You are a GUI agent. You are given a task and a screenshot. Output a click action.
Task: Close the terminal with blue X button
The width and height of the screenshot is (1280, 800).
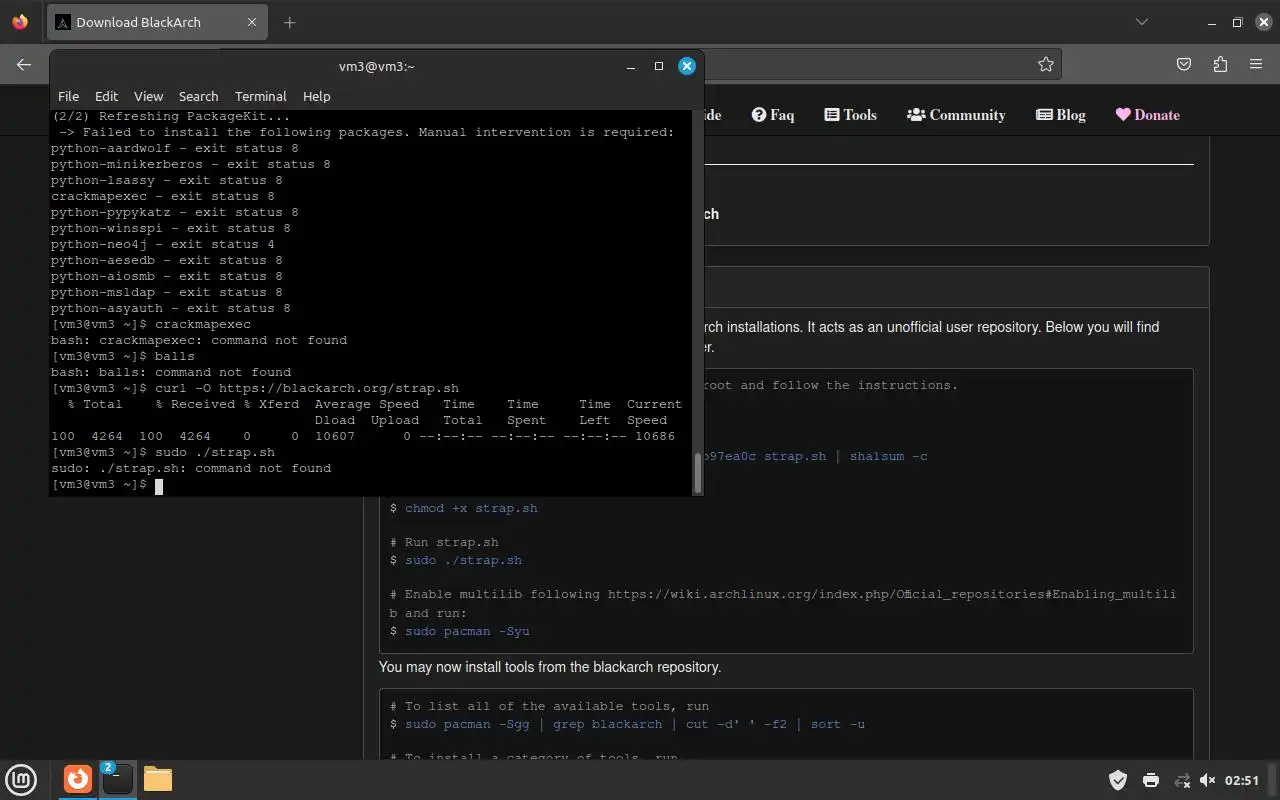(x=687, y=66)
